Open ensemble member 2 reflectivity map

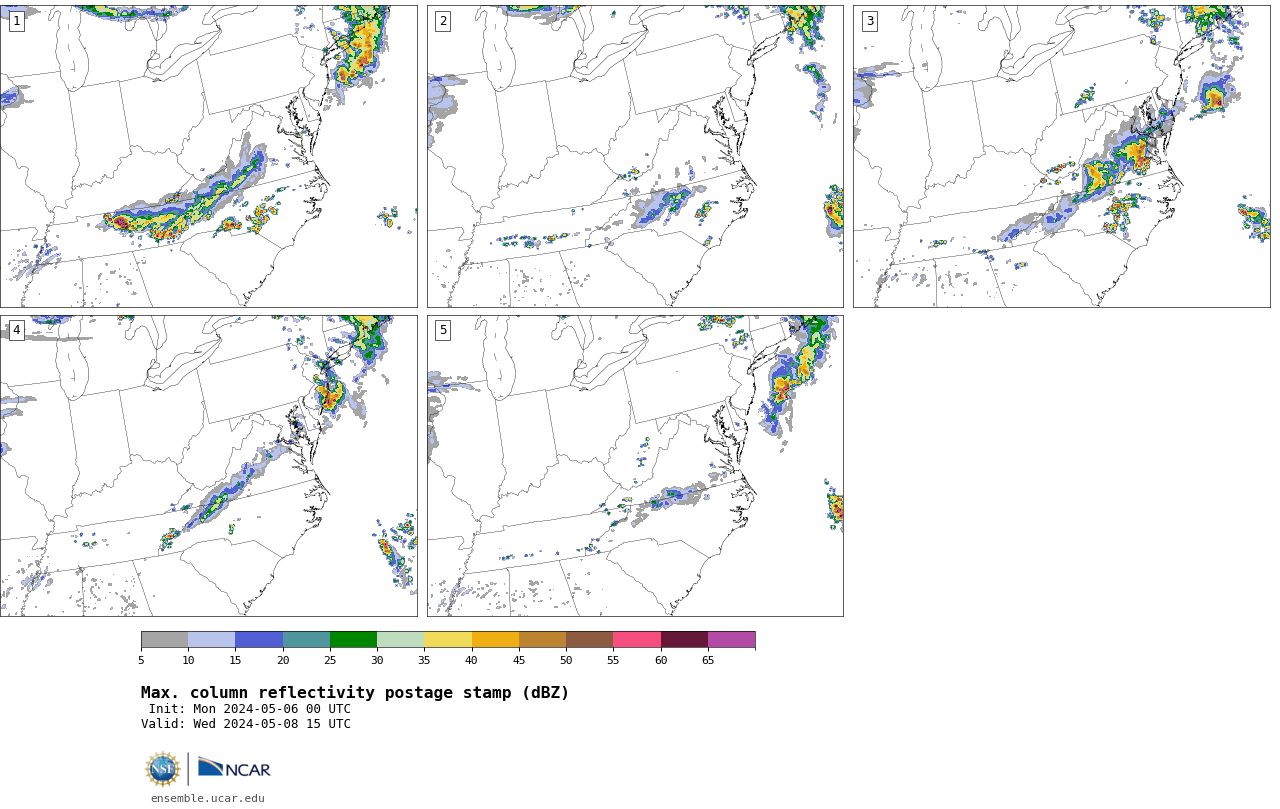pos(635,156)
